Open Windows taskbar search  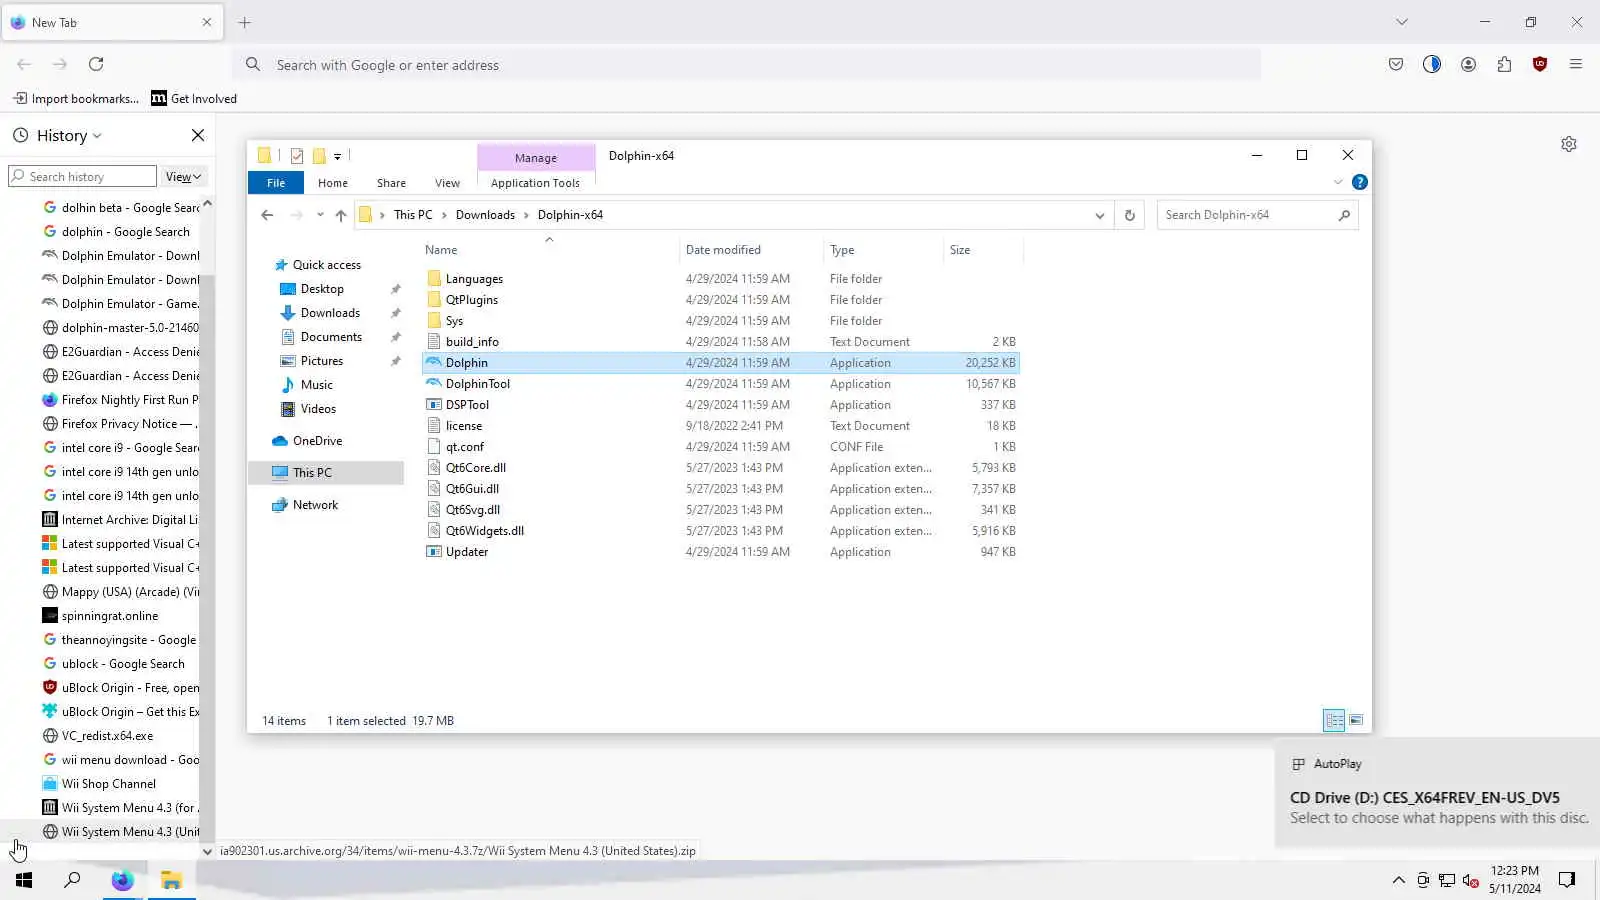72,880
